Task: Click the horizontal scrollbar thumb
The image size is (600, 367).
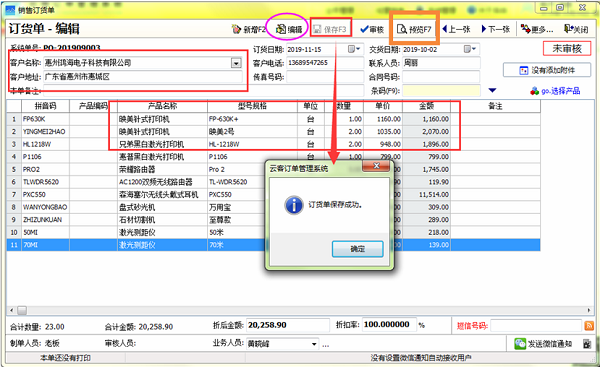Action: click(22, 310)
